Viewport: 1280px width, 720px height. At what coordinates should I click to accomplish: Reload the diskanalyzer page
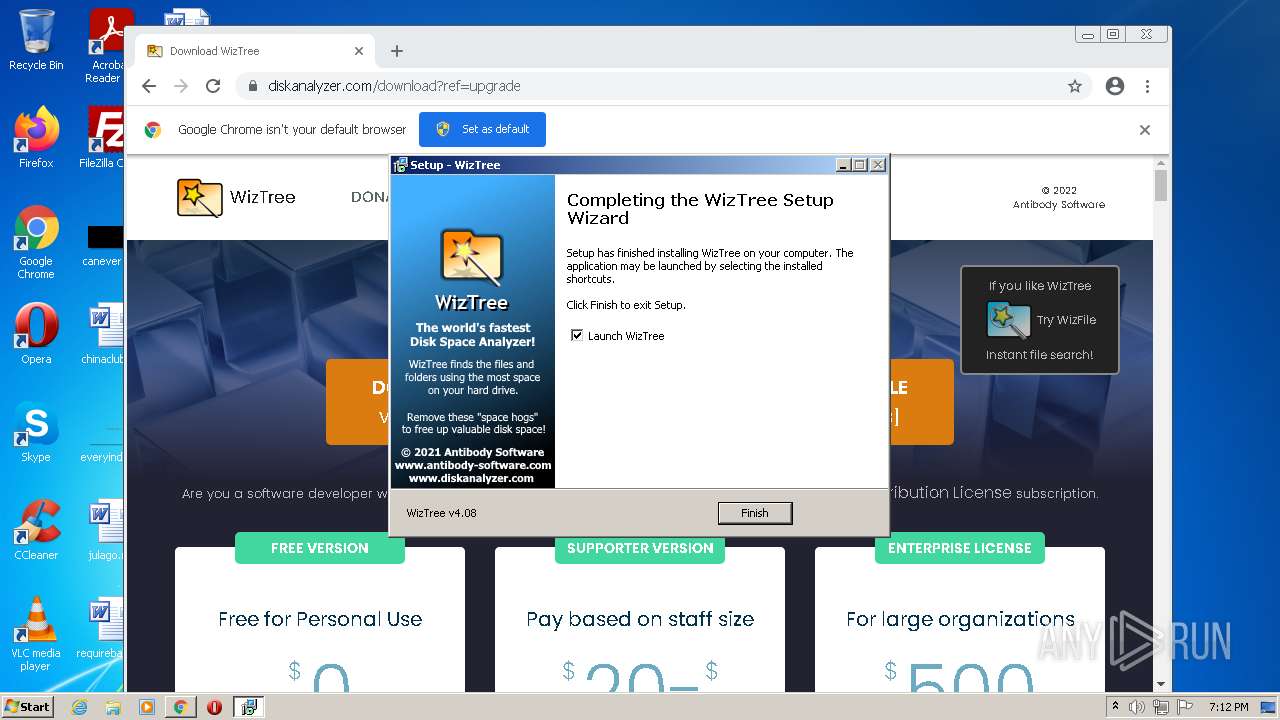213,86
